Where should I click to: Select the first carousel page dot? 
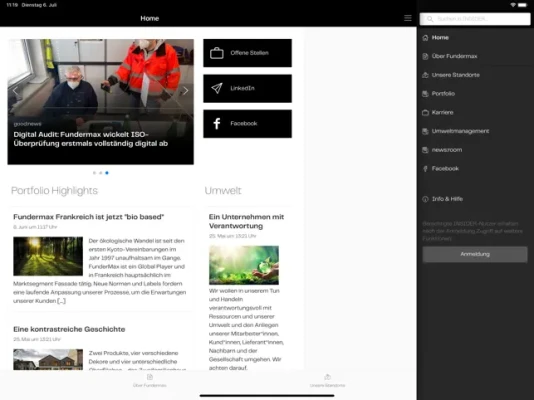click(x=94, y=173)
